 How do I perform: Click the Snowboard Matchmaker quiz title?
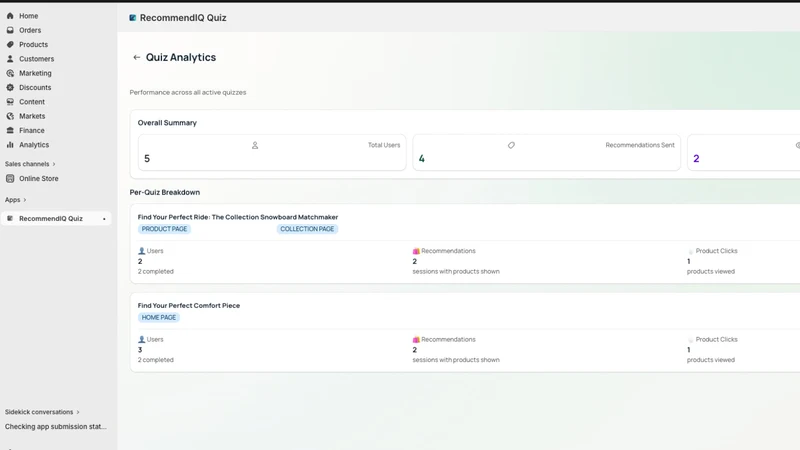point(238,217)
